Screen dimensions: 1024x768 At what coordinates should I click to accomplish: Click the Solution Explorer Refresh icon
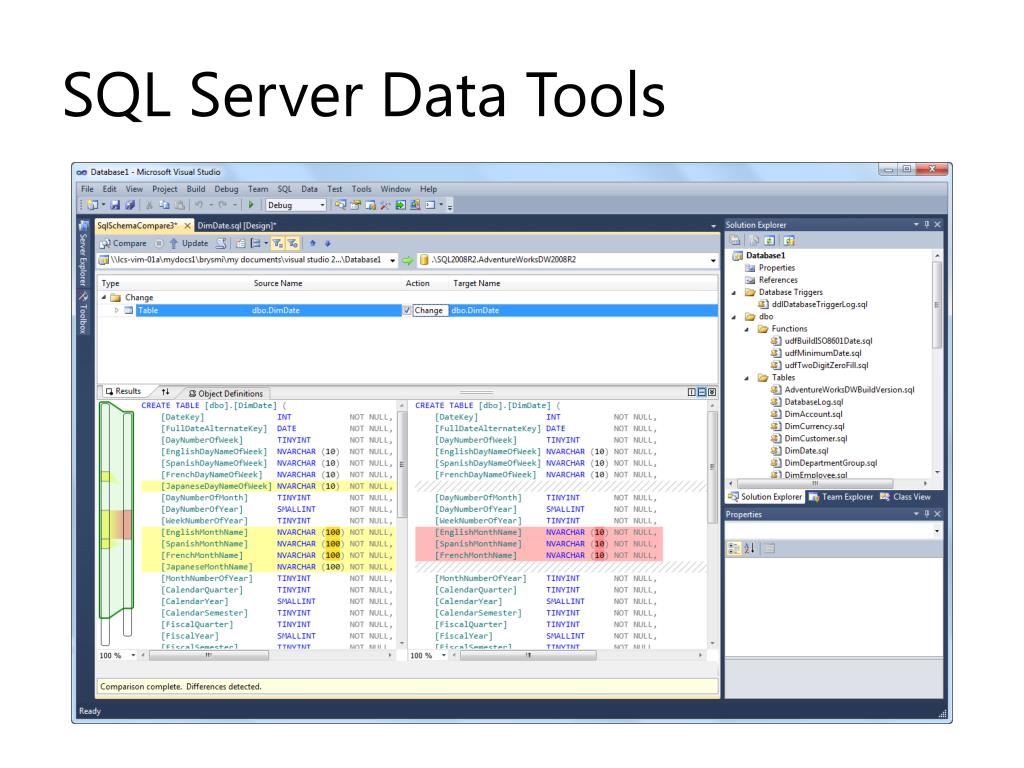(x=770, y=240)
